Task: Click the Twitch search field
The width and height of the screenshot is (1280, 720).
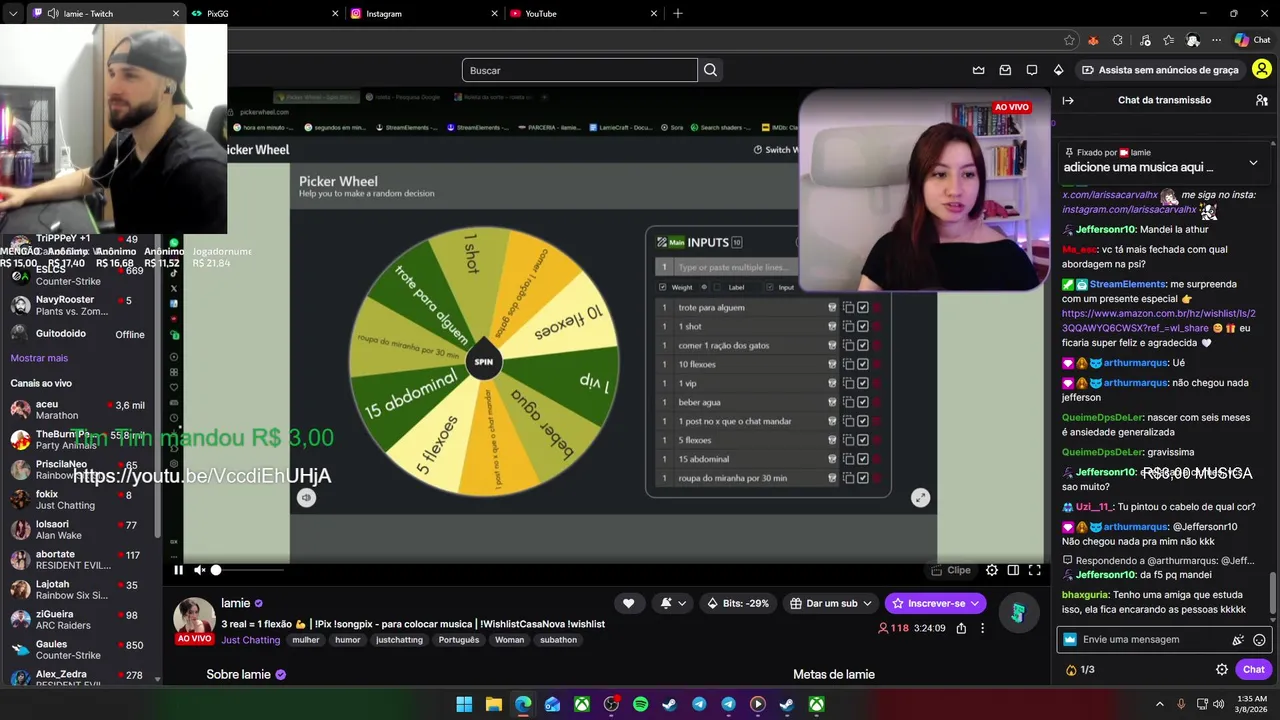Action: [579, 70]
